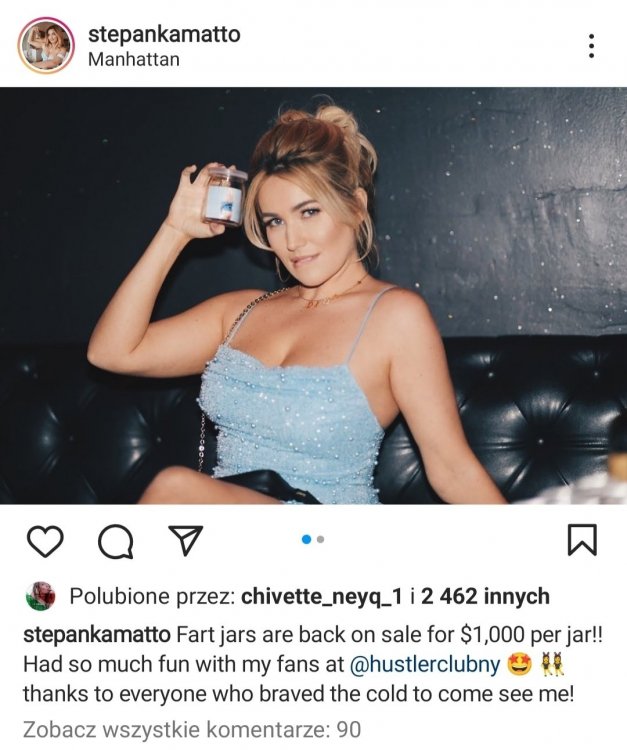The image size is (627, 750).
Task: Click the jar held up in the photo
Action: point(224,196)
